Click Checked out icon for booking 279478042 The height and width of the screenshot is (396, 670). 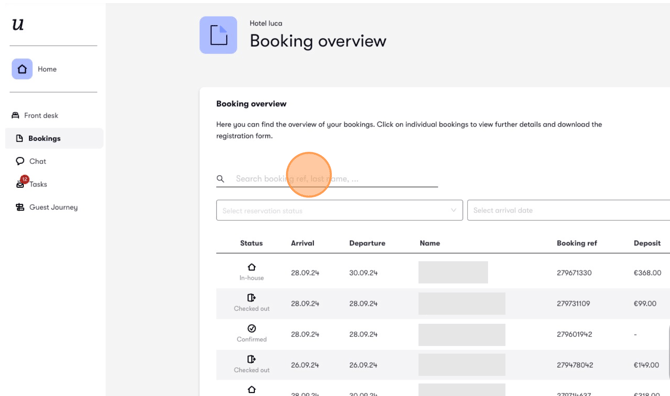[252, 359]
